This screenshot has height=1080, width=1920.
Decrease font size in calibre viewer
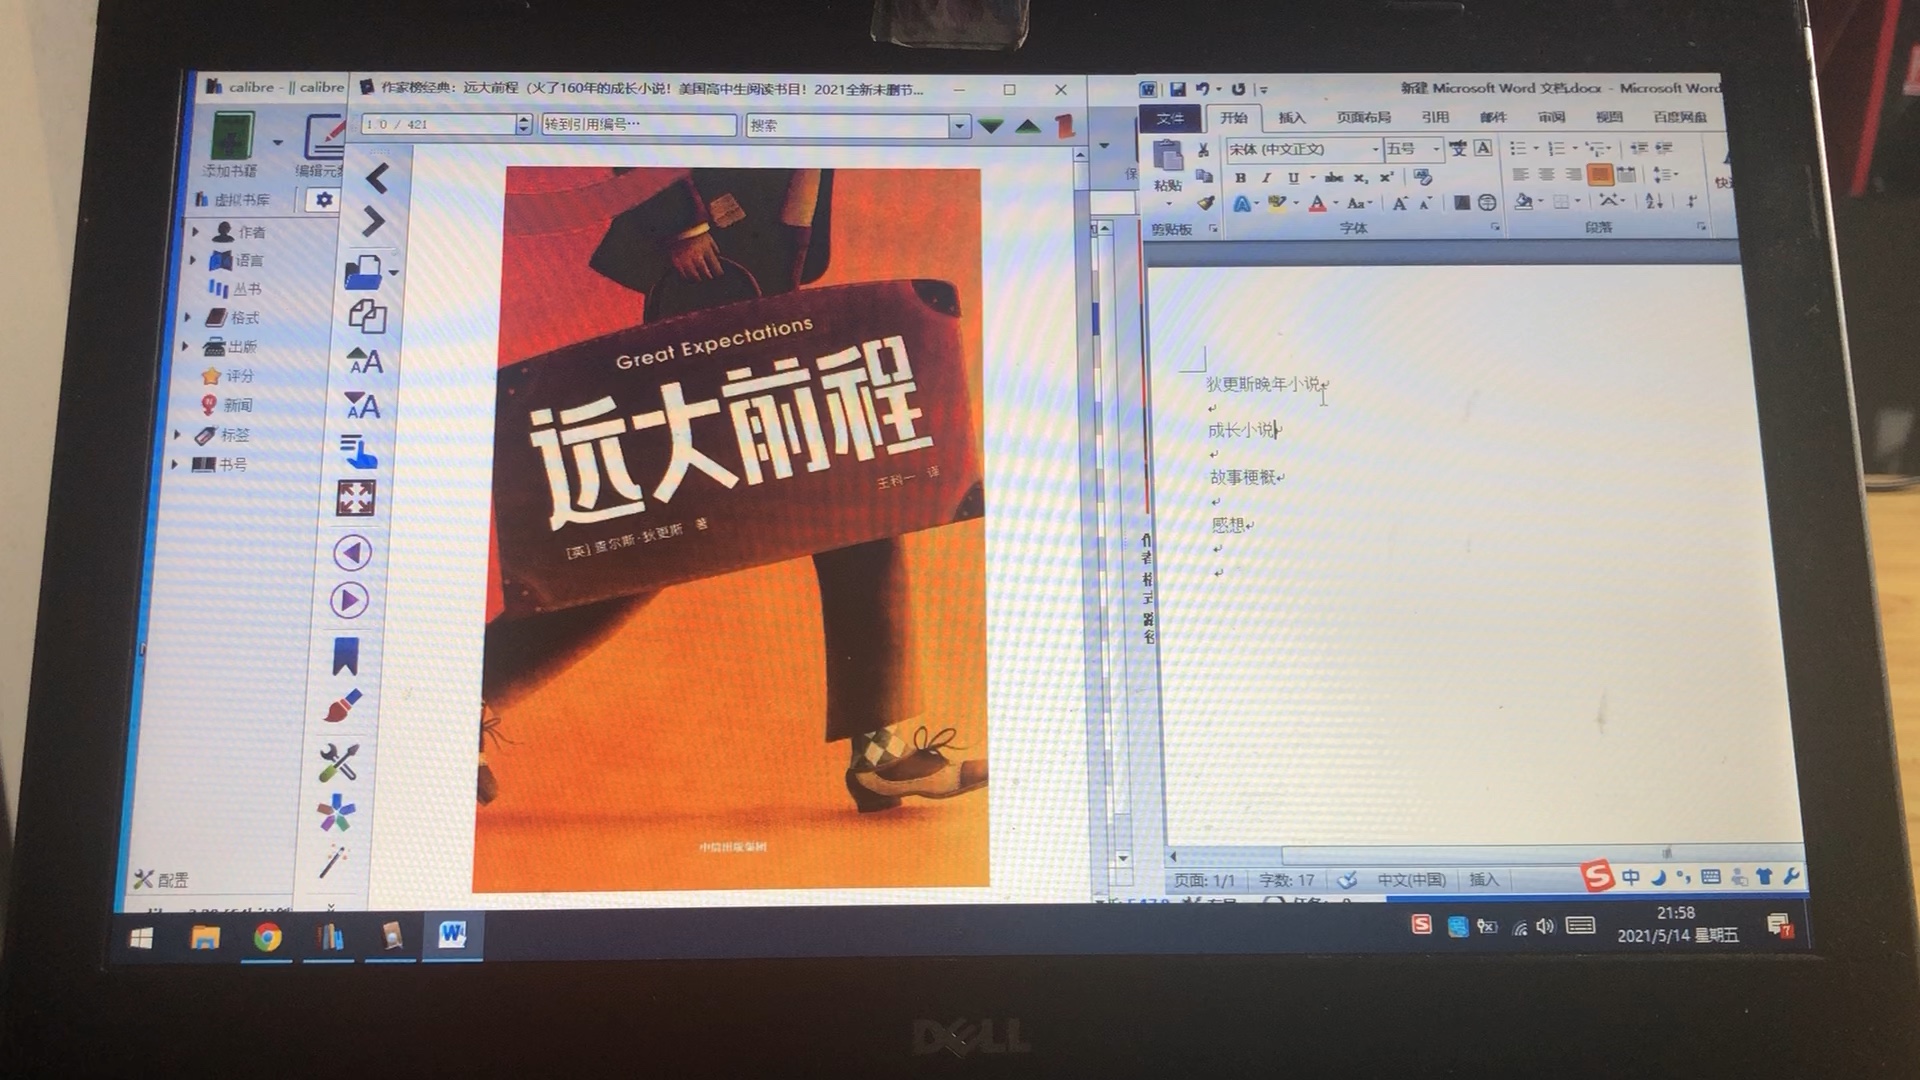pos(362,405)
